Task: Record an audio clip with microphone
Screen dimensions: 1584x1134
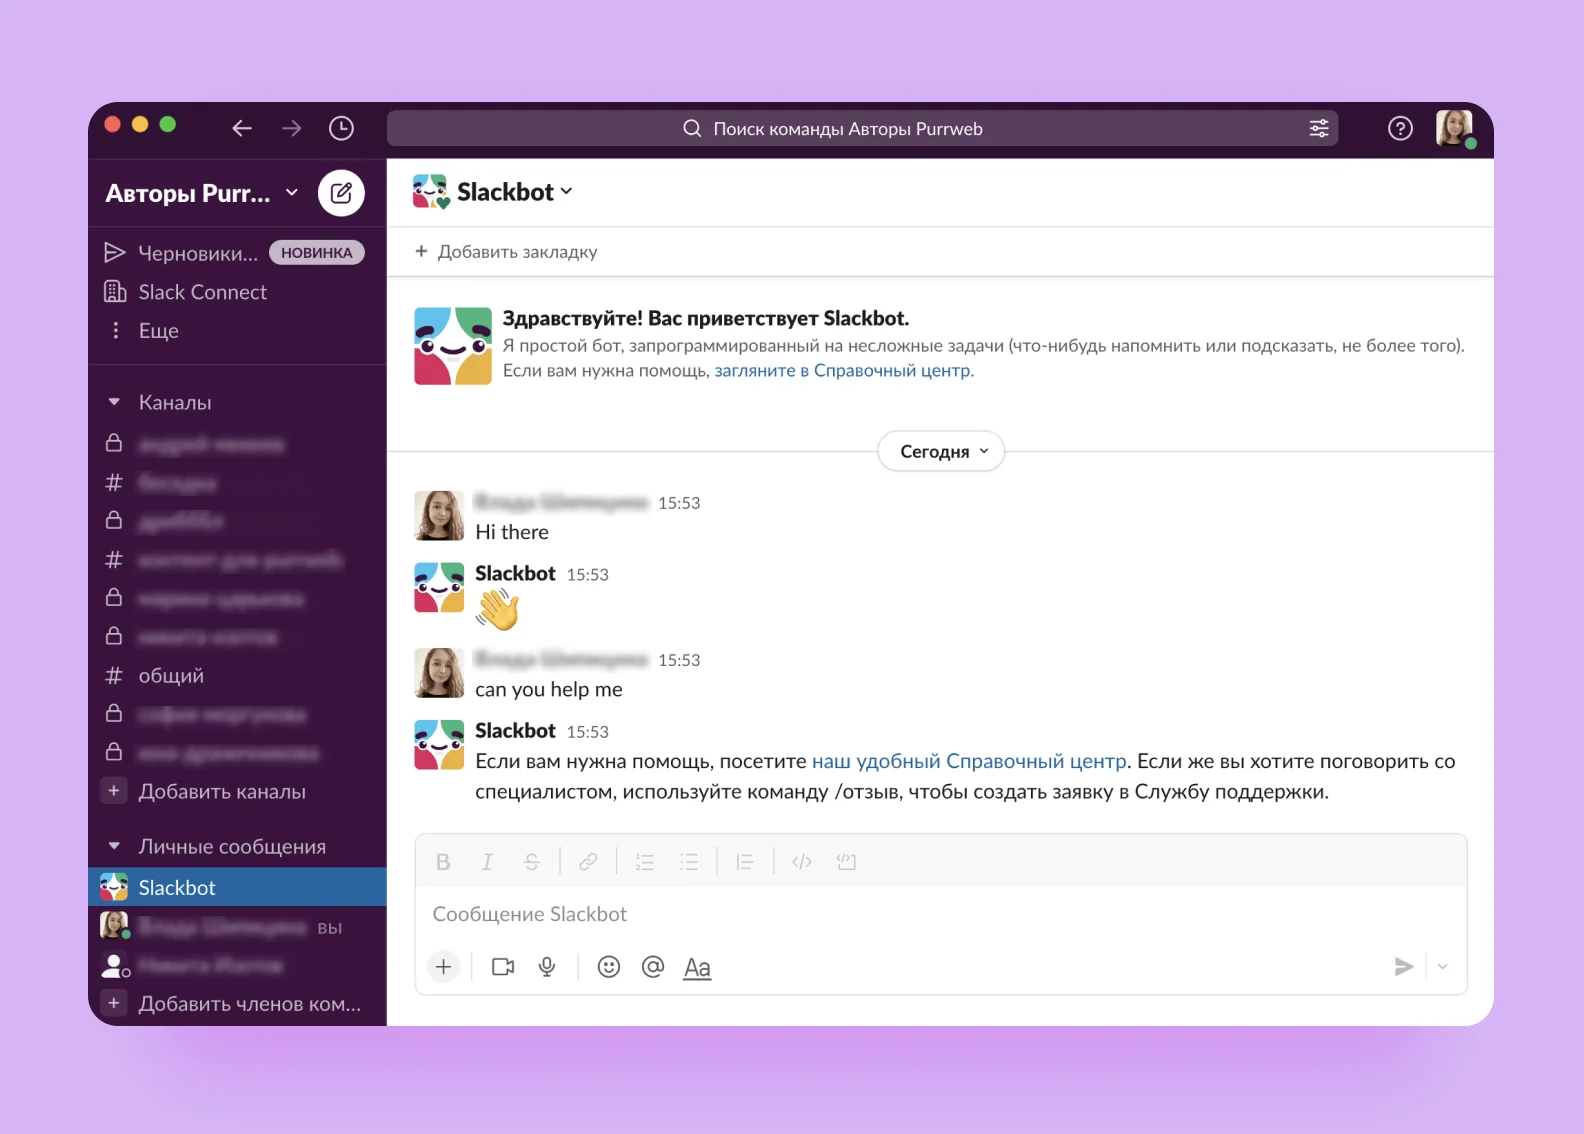Action: point(547,967)
